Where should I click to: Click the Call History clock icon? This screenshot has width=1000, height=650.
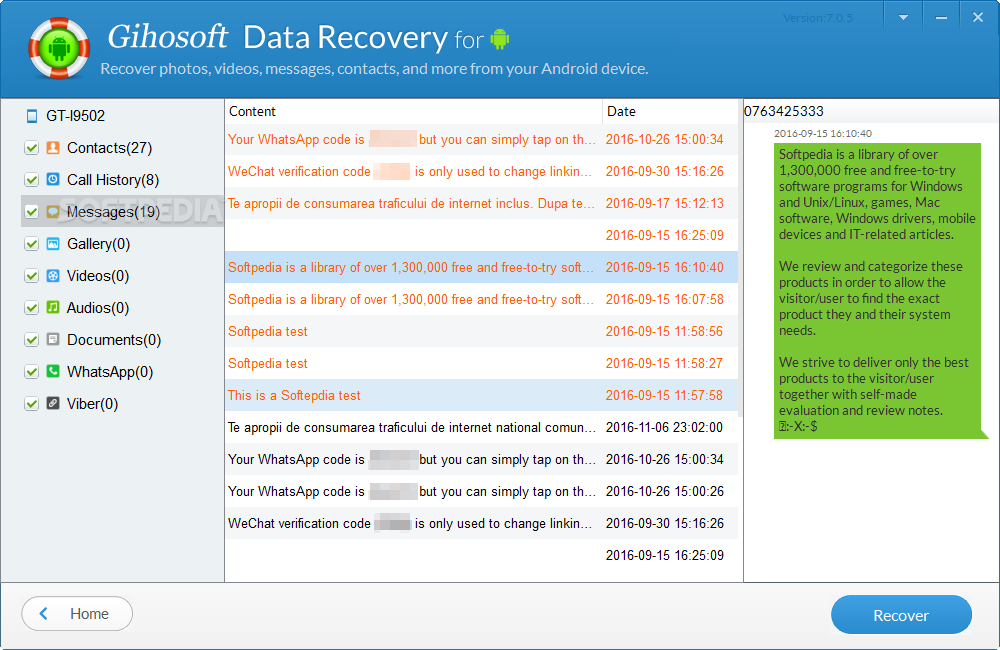[x=54, y=180]
